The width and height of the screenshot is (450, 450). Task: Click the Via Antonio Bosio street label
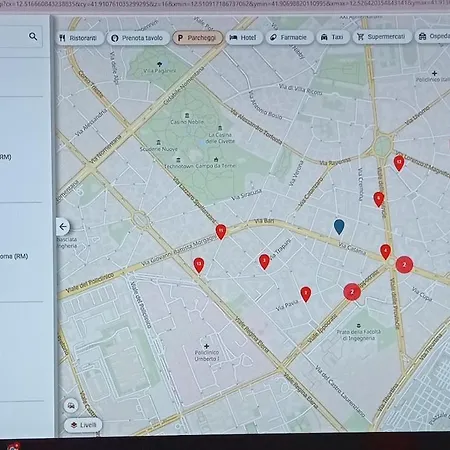(265, 106)
